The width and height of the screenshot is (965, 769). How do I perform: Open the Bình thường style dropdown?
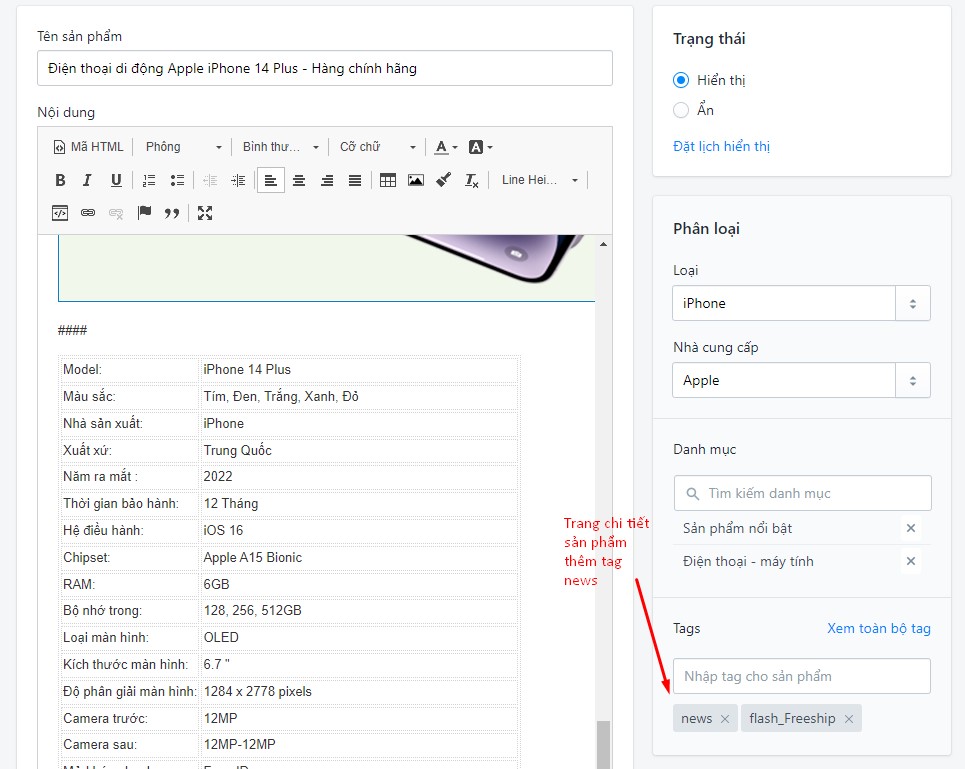281,147
